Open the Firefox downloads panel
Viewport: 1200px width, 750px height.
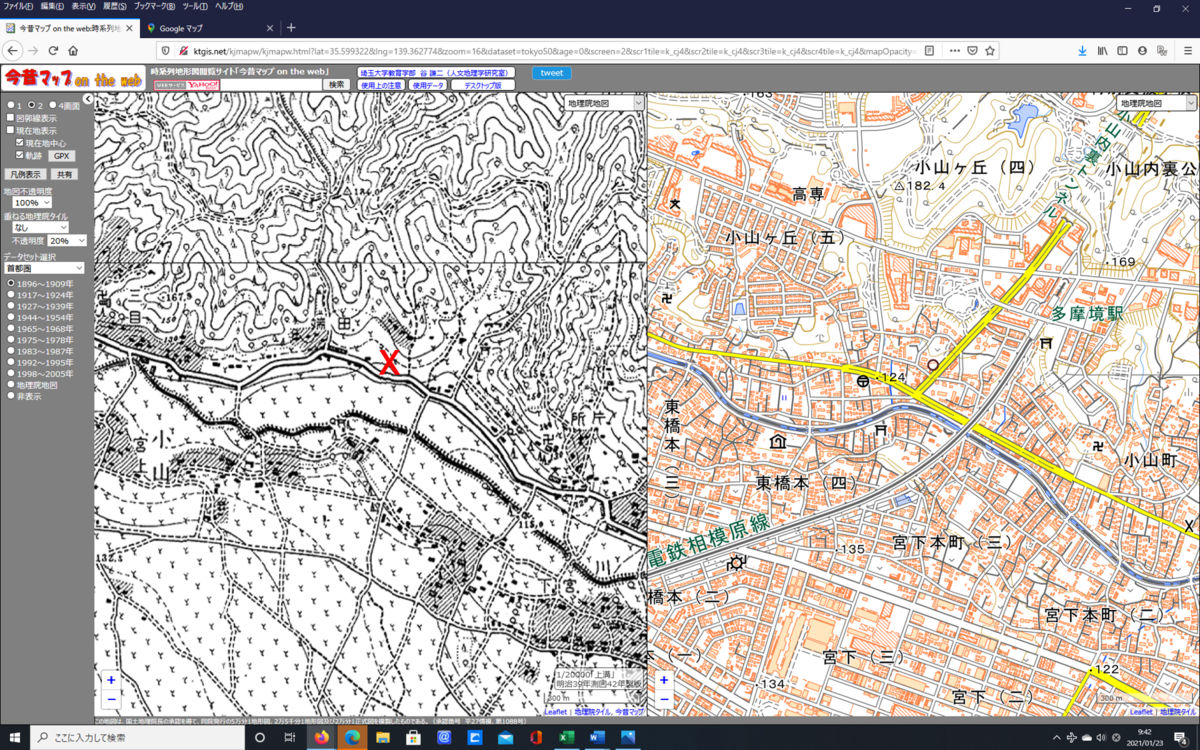pyautogui.click(x=1082, y=50)
